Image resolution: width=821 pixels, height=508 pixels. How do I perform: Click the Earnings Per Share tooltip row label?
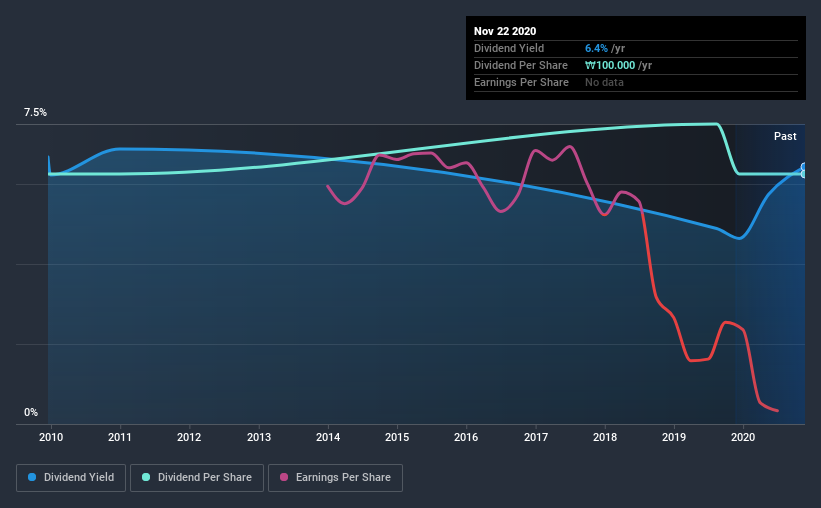click(x=521, y=82)
